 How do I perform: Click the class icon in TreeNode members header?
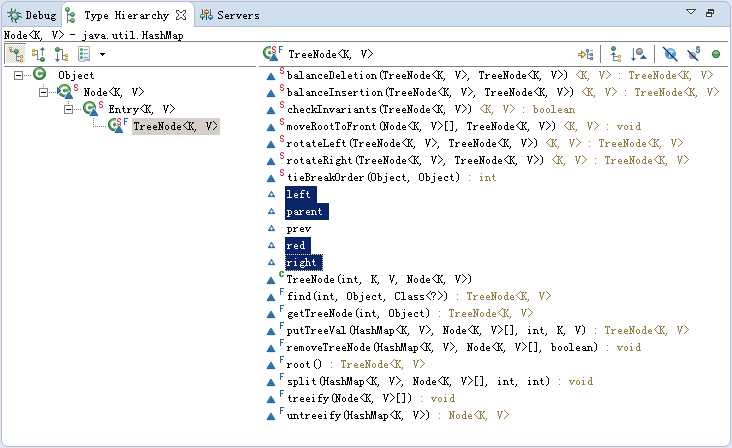tap(270, 54)
